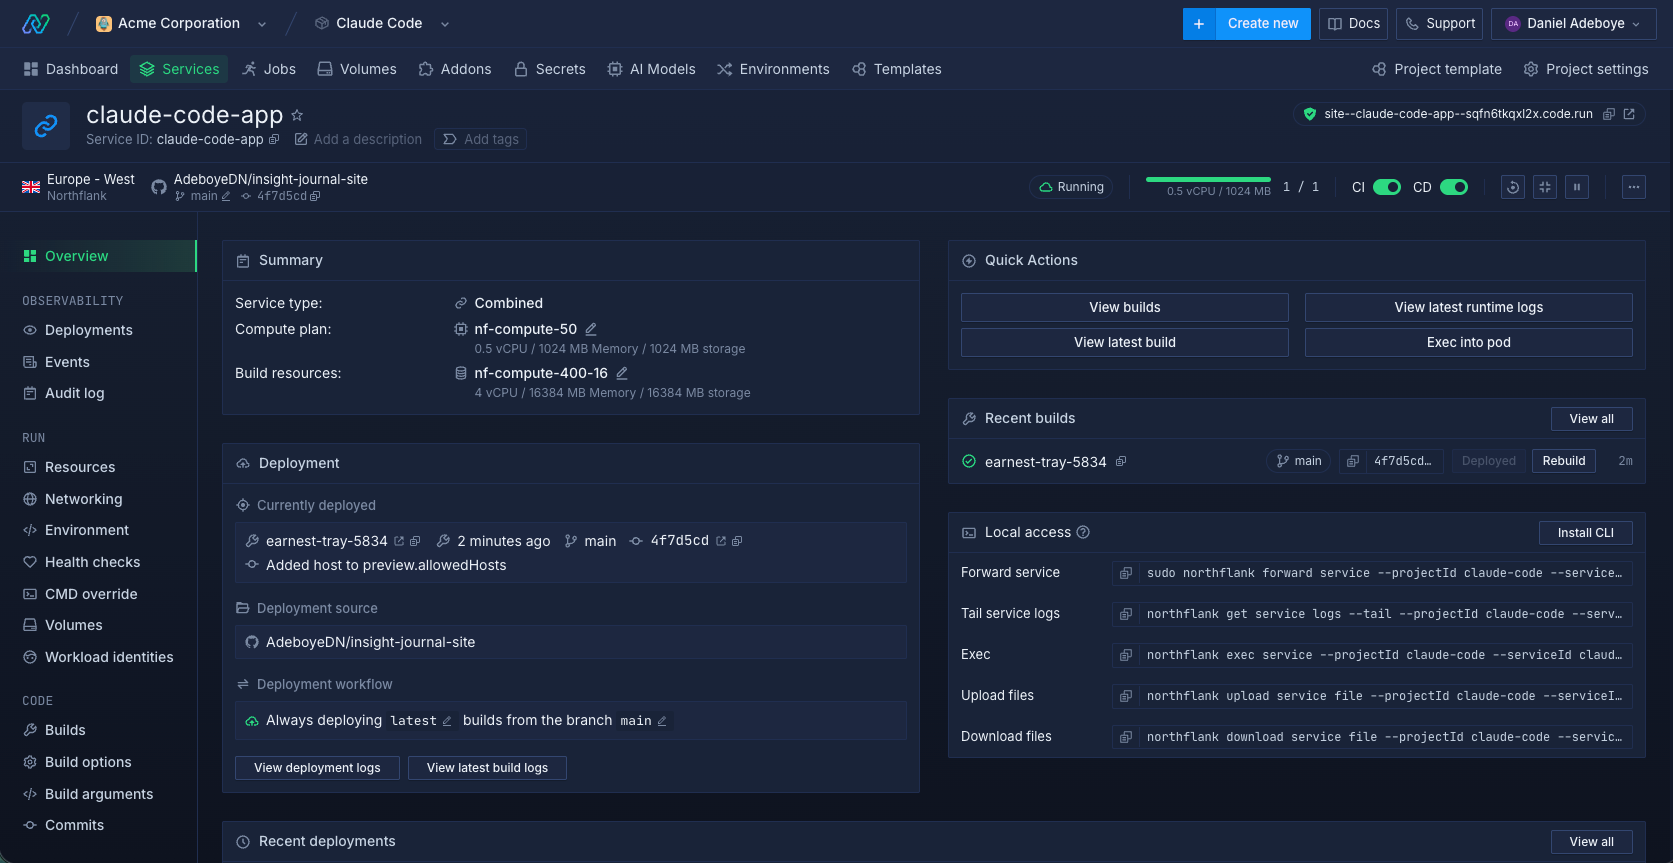Open Build arguments in the sidebar
This screenshot has height=863, width=1673.
98,794
